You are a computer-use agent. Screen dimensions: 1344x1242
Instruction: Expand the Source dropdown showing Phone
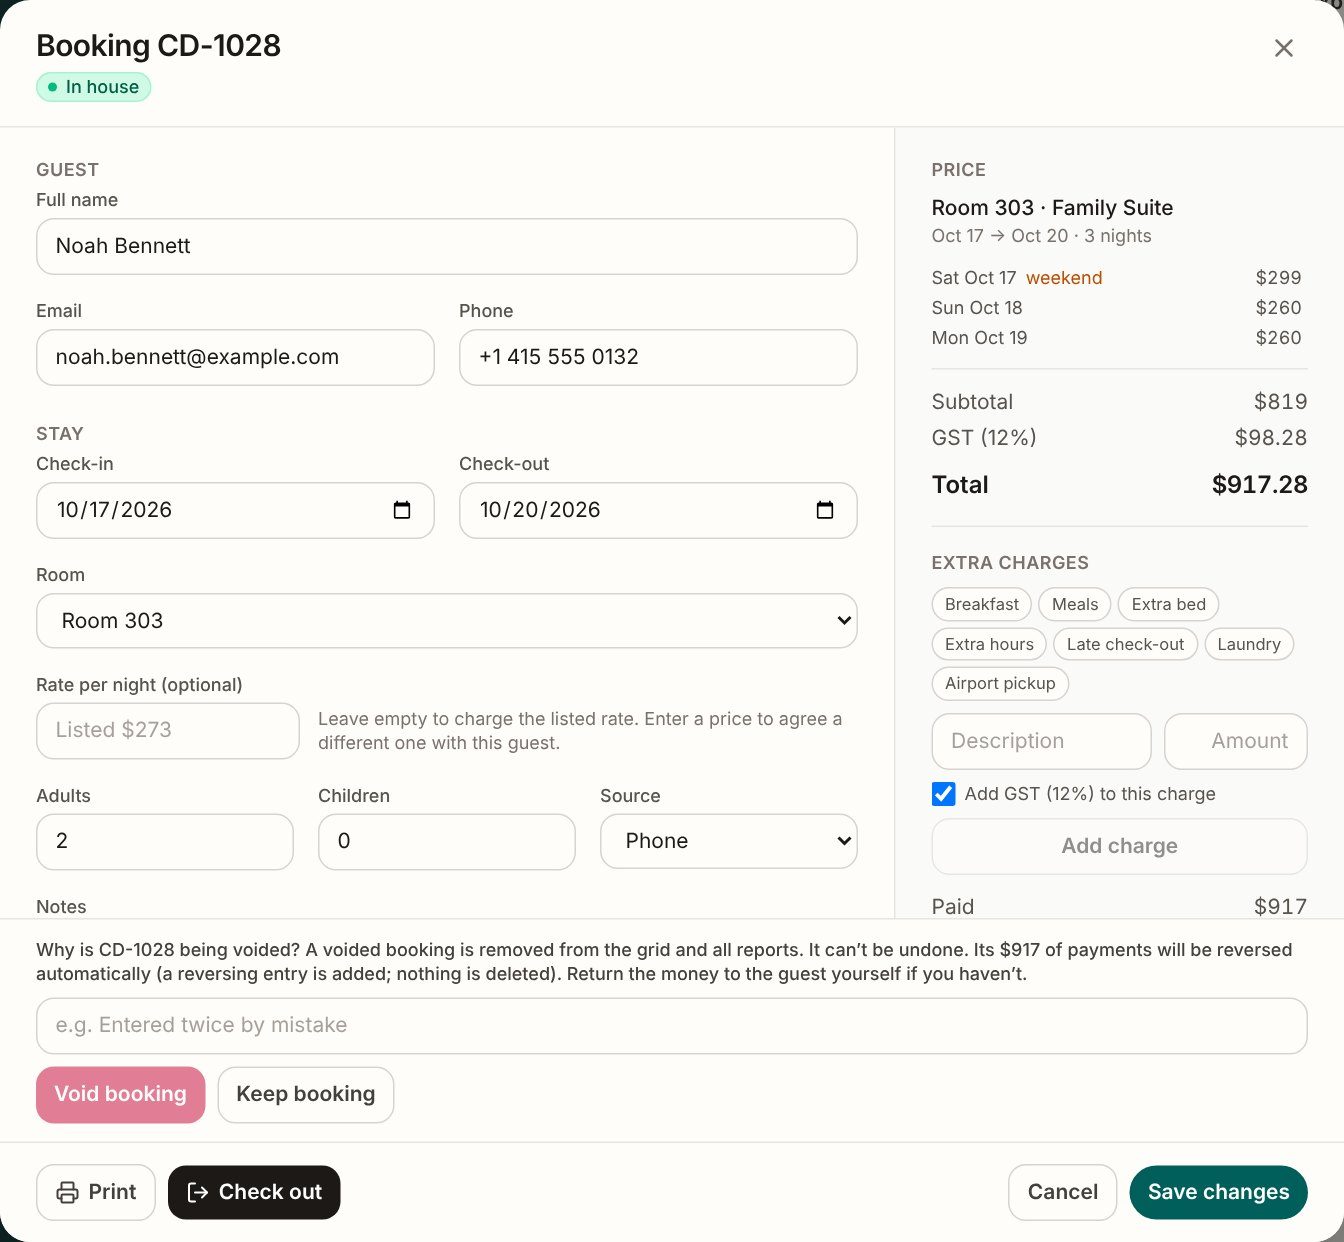[729, 841]
